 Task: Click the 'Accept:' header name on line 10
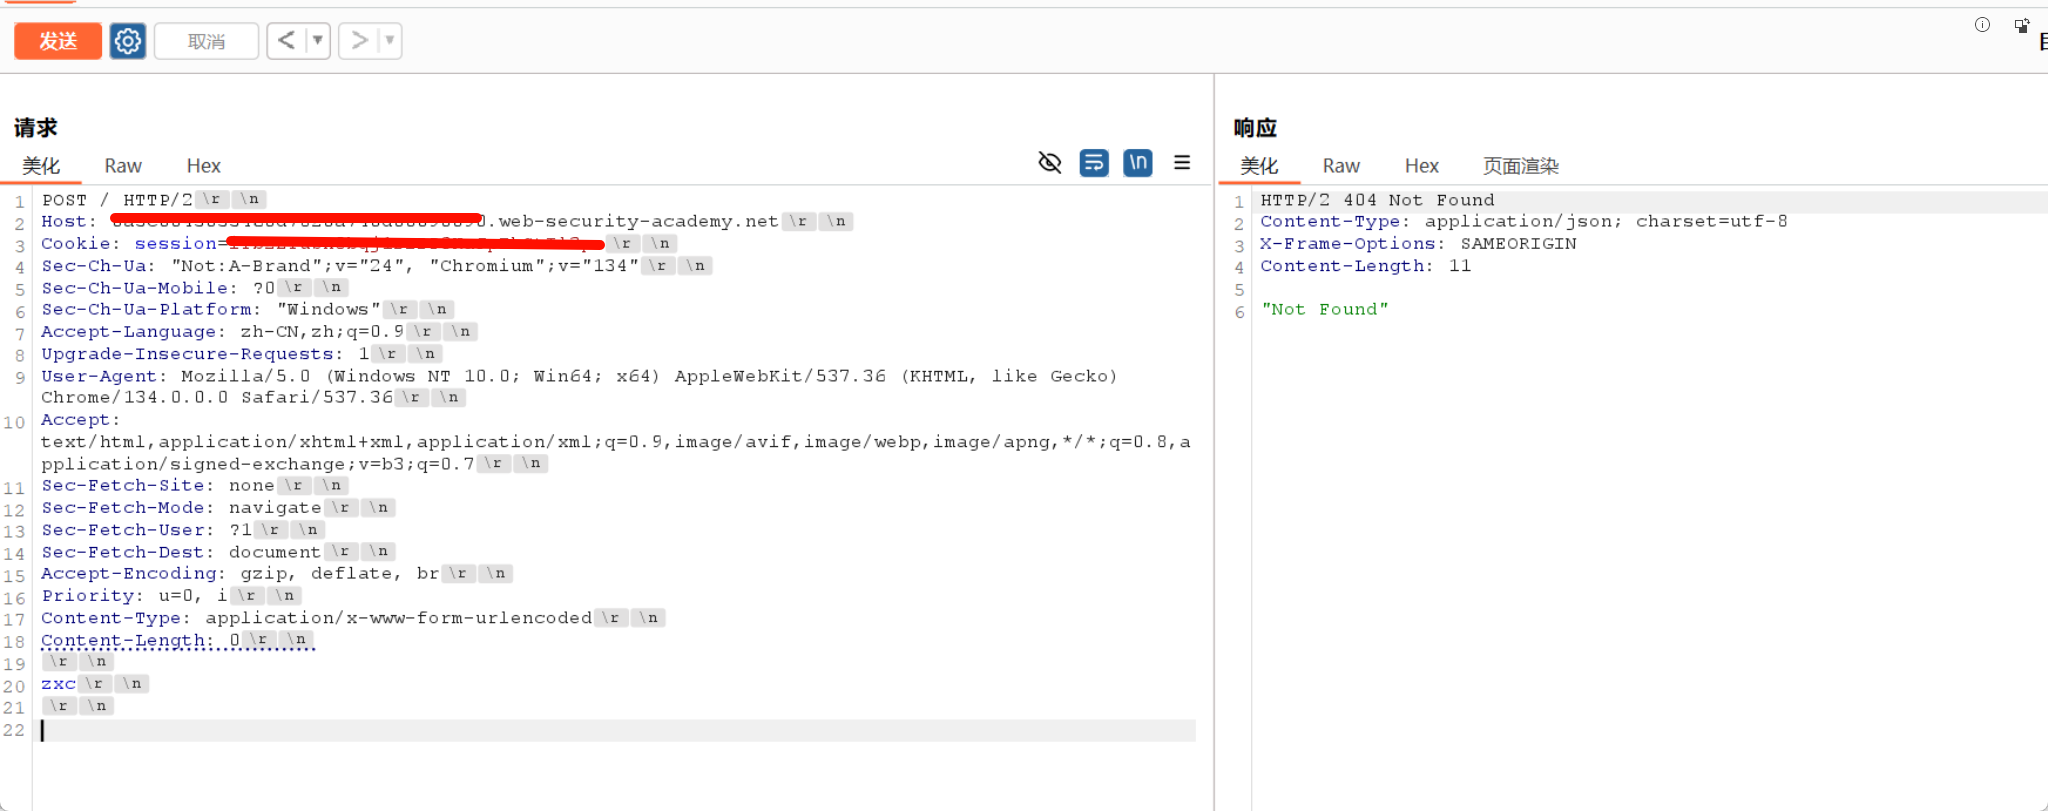click(x=81, y=420)
